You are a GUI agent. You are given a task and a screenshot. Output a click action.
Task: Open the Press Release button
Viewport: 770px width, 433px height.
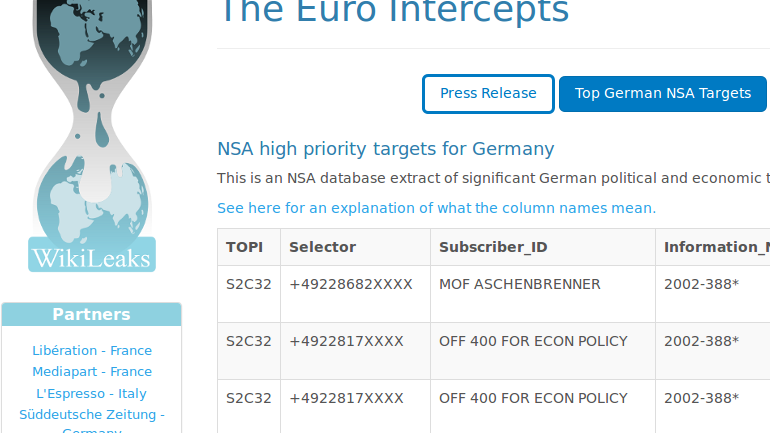pyautogui.click(x=488, y=94)
